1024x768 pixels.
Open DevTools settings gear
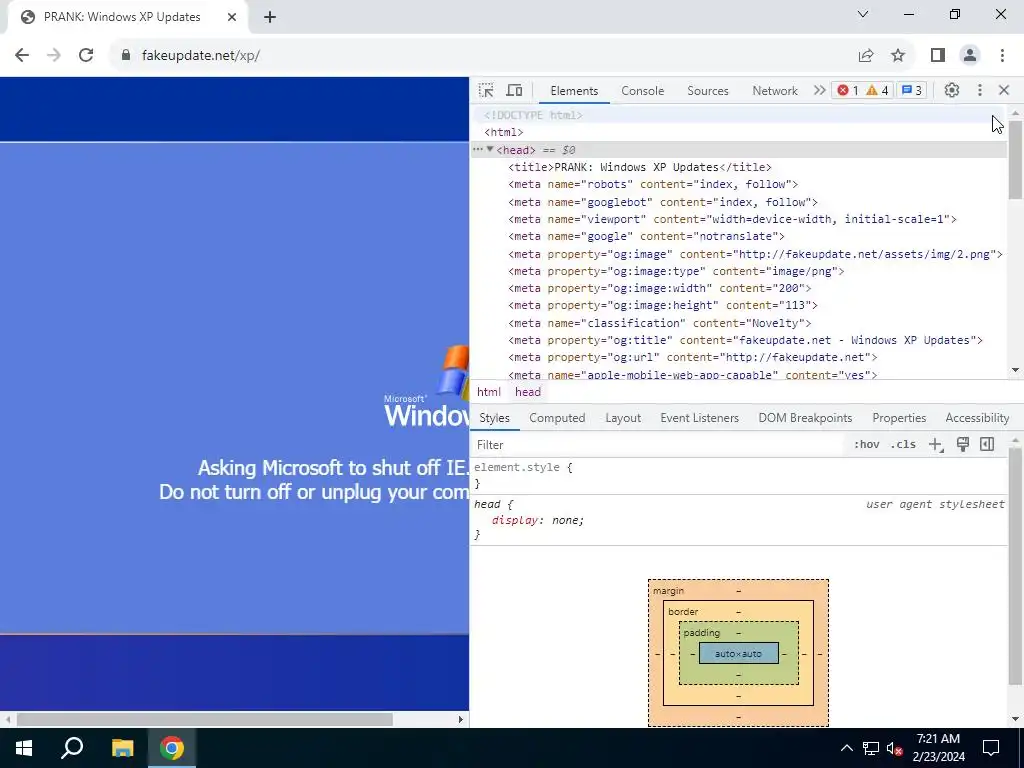(x=952, y=90)
